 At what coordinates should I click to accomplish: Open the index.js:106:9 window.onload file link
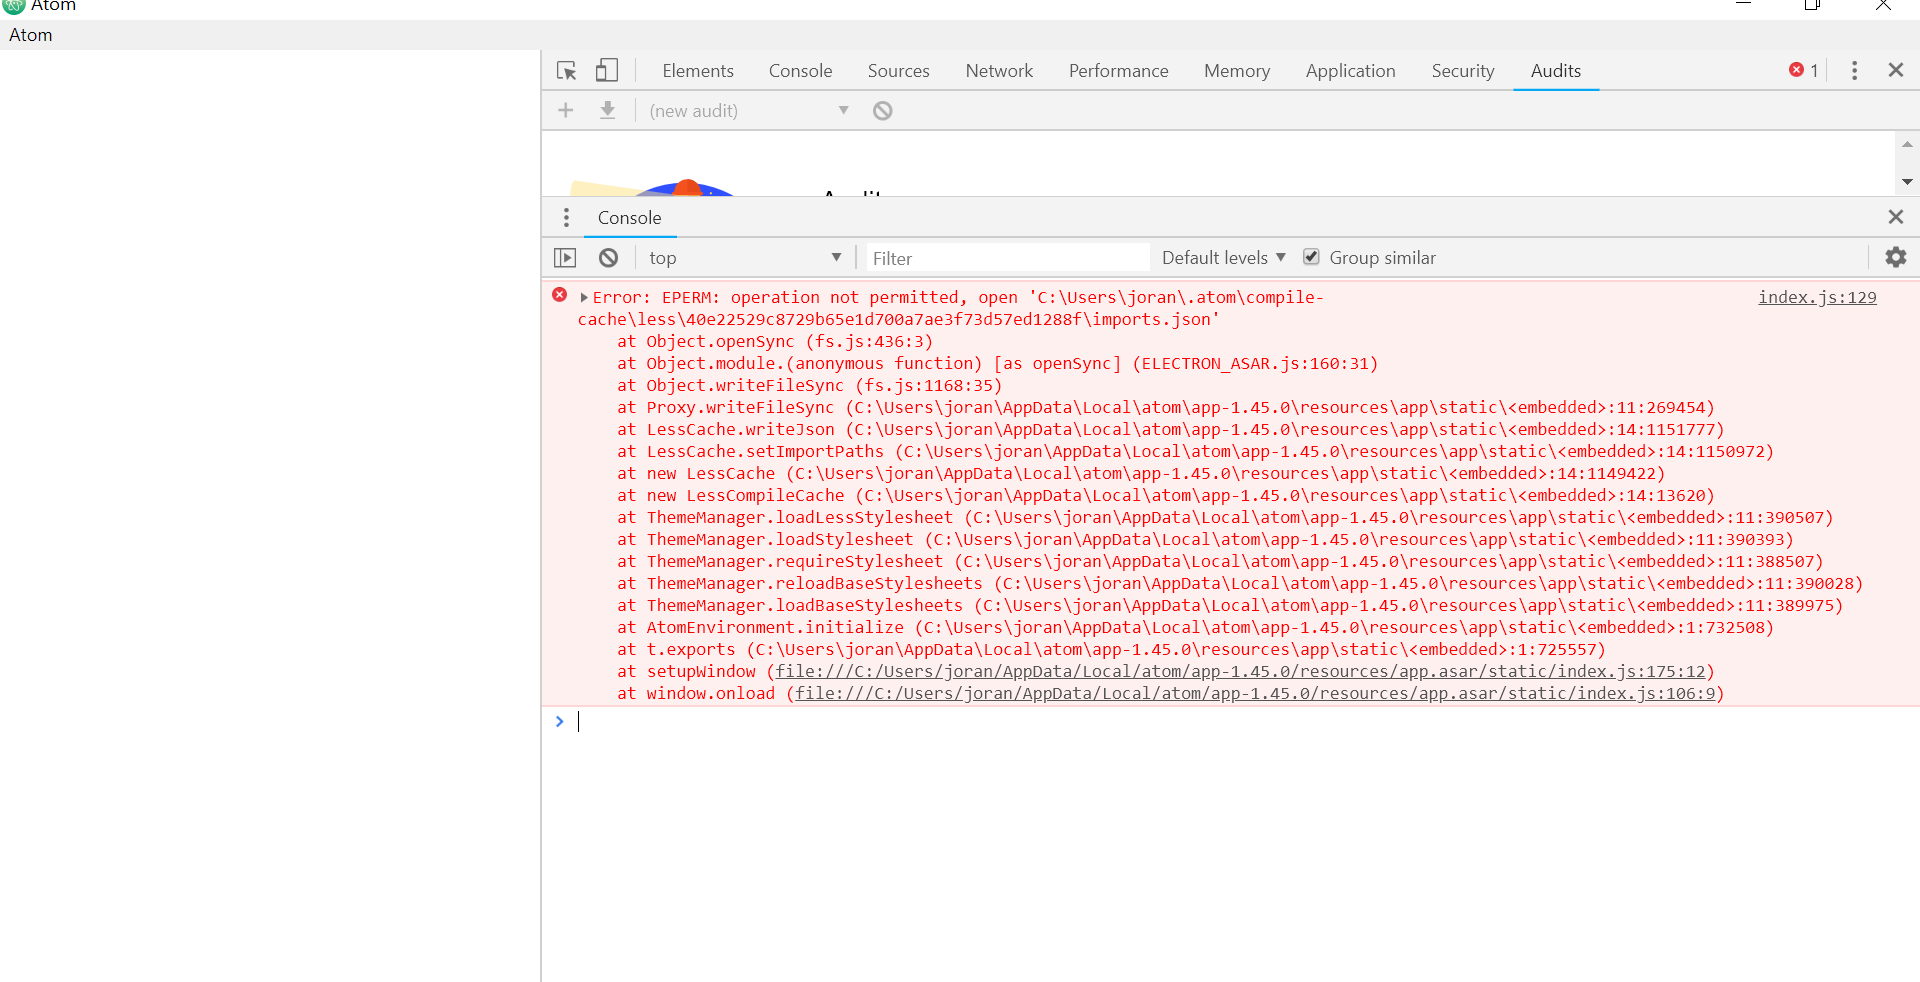click(x=1255, y=694)
